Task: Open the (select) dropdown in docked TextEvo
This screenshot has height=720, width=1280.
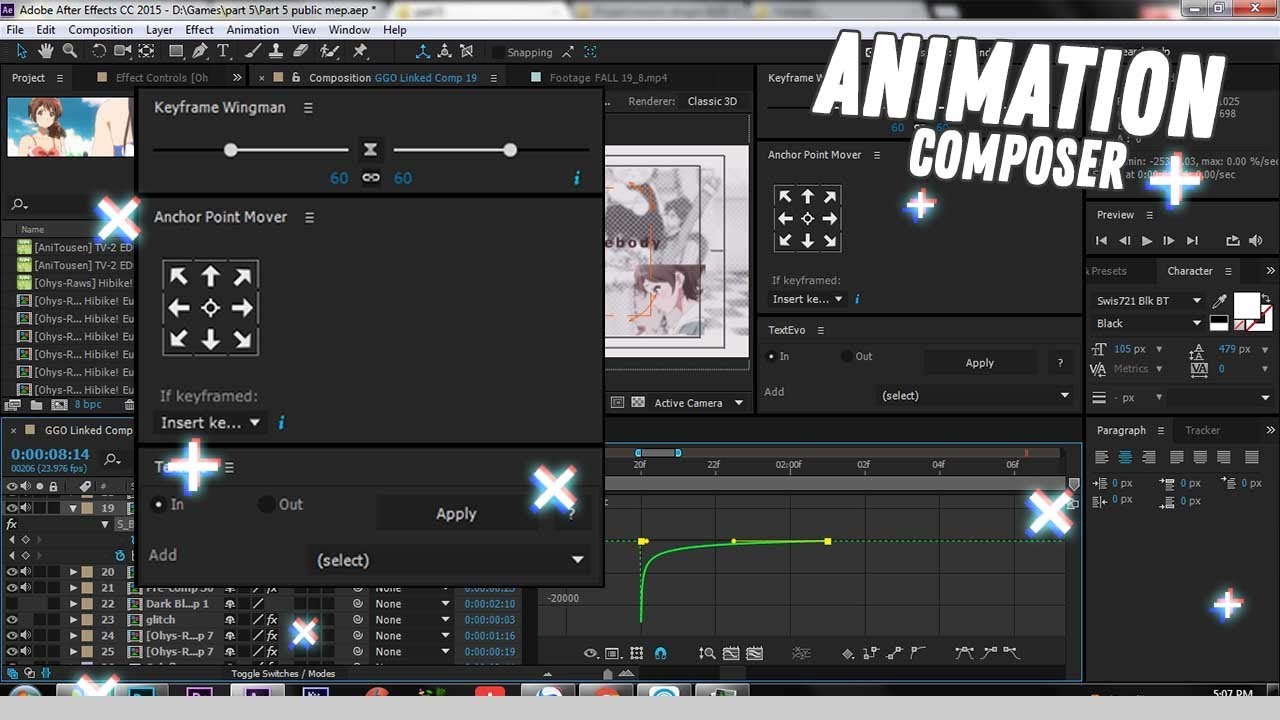Action: click(974, 395)
